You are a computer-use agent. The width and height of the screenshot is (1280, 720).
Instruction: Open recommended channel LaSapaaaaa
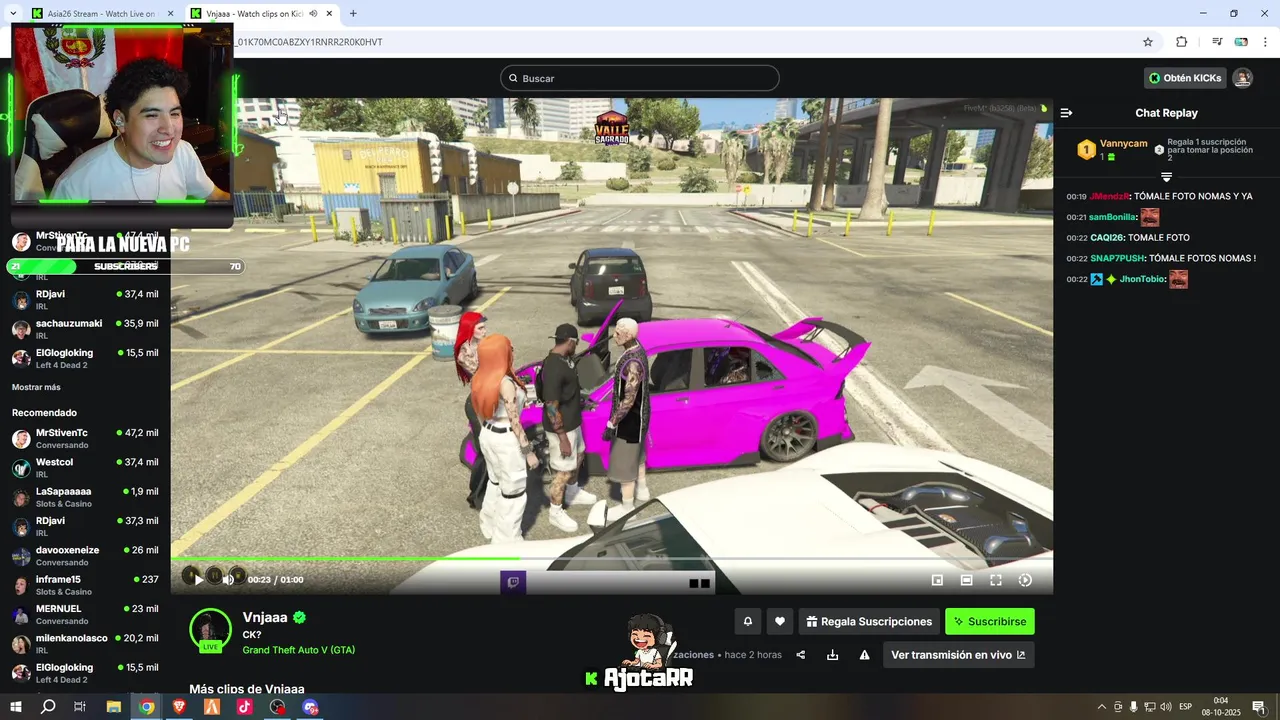coord(85,497)
